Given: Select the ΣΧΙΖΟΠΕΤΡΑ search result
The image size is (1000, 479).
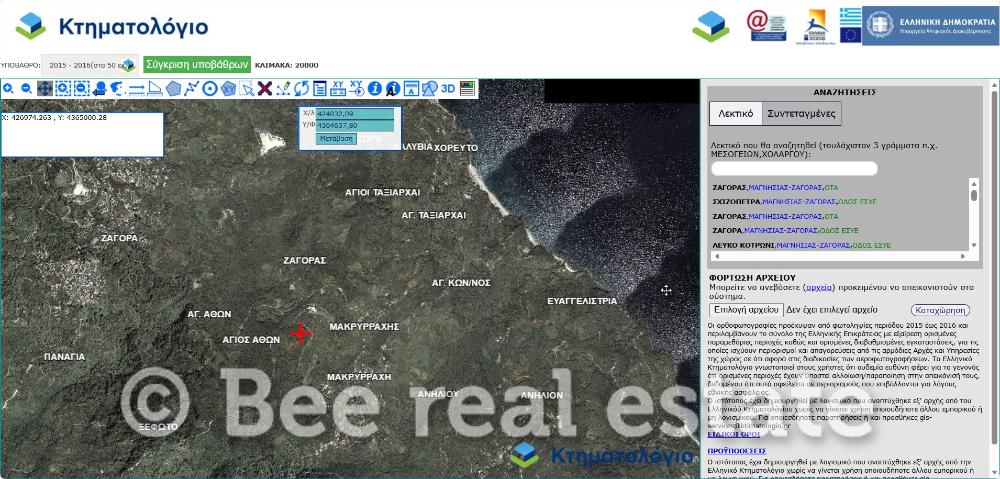Looking at the screenshot, I should (x=730, y=201).
